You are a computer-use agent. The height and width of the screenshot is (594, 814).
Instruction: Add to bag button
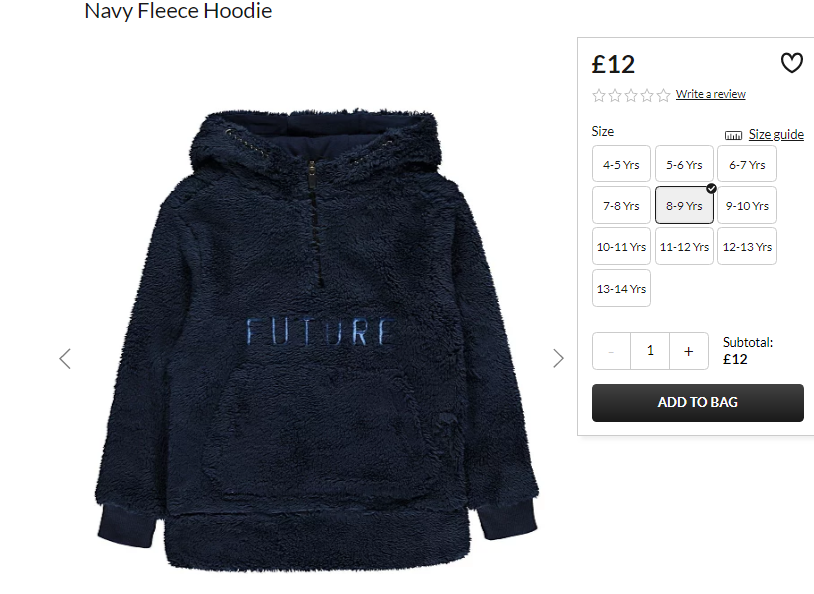[698, 402]
